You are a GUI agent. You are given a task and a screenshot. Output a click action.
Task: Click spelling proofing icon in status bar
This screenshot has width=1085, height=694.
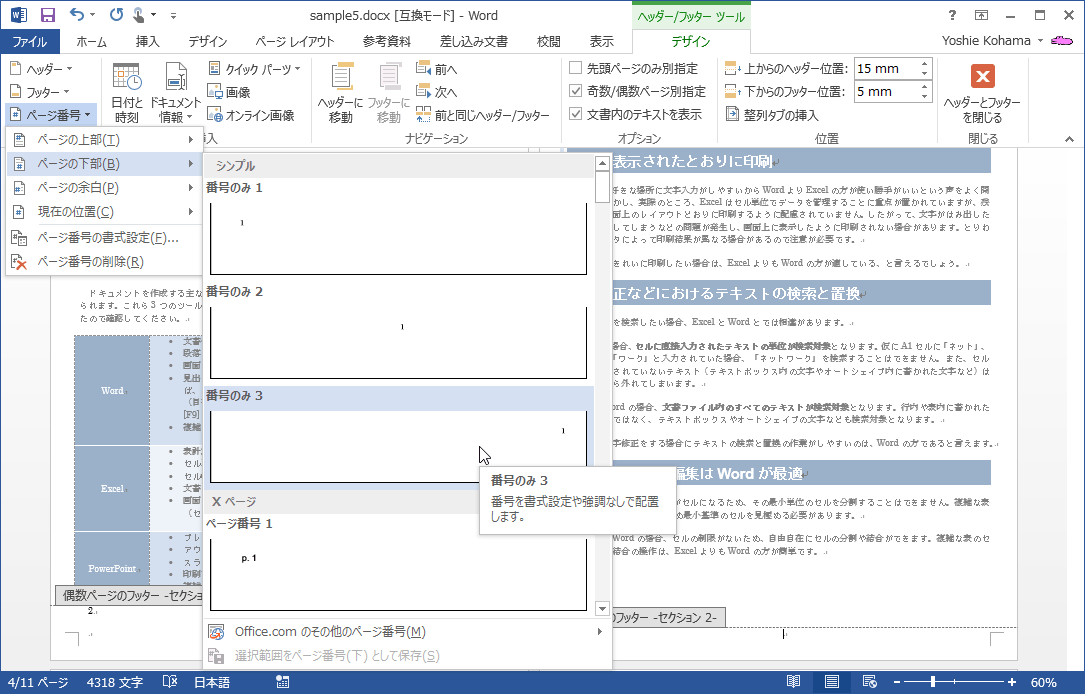170,682
